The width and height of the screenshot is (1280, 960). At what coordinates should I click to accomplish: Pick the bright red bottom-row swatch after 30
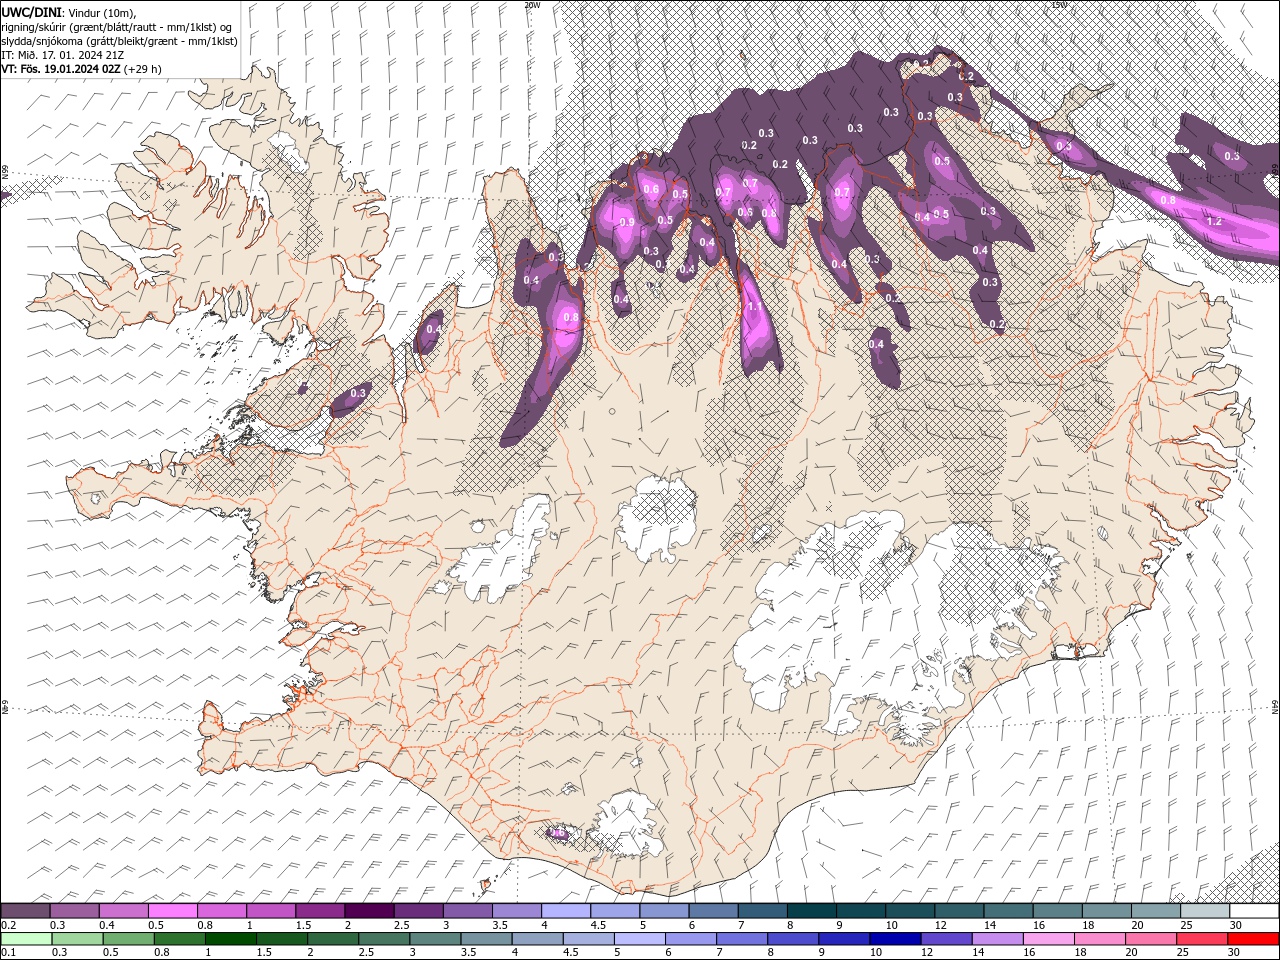point(1252,939)
